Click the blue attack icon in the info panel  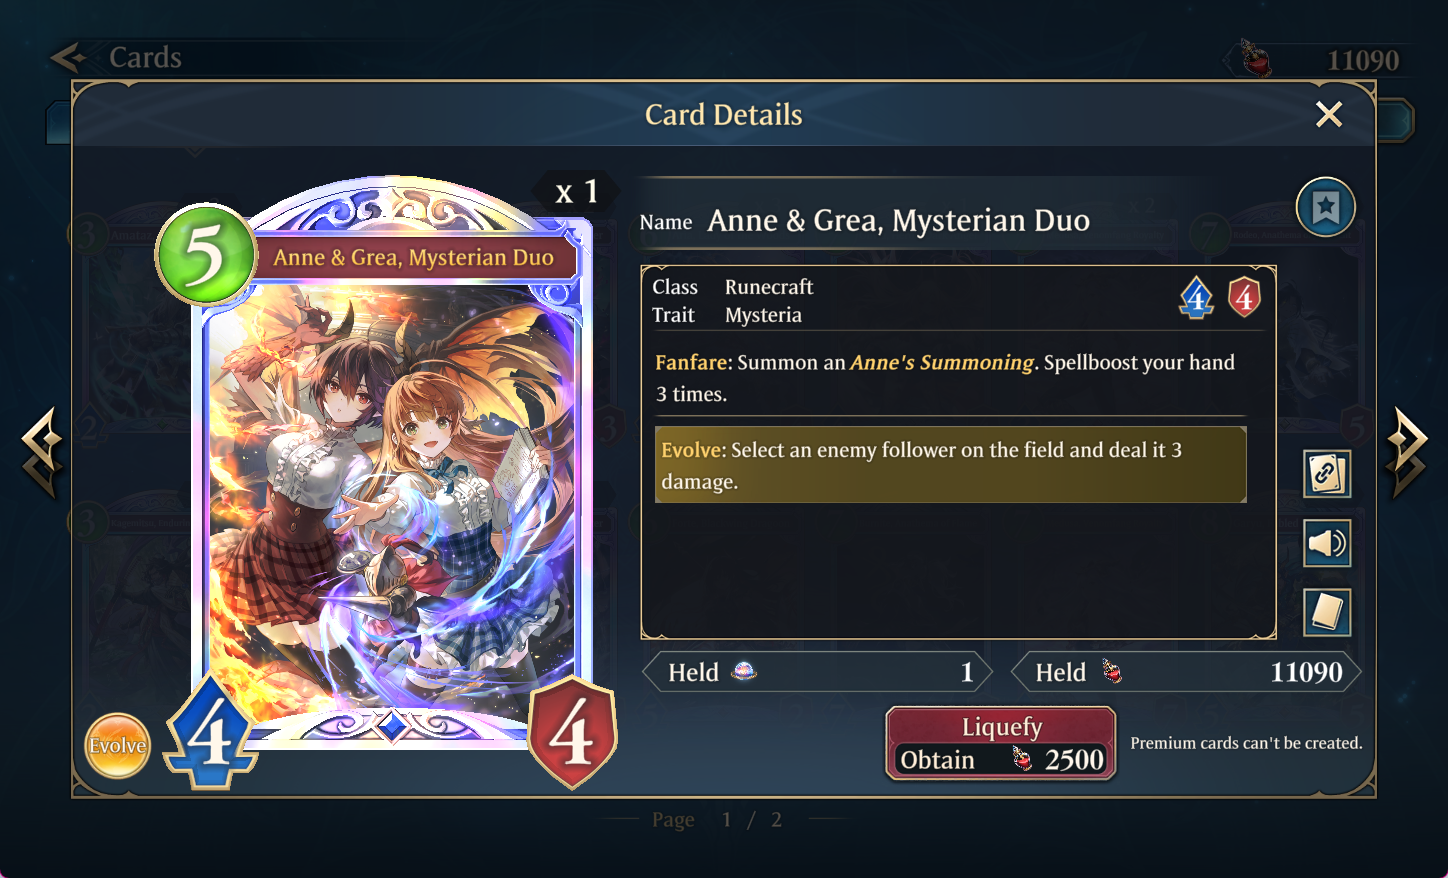tap(1197, 298)
